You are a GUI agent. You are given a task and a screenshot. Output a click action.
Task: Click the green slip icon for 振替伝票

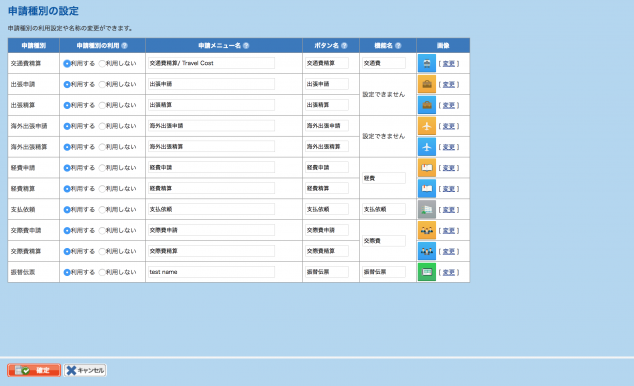[x=427, y=272]
